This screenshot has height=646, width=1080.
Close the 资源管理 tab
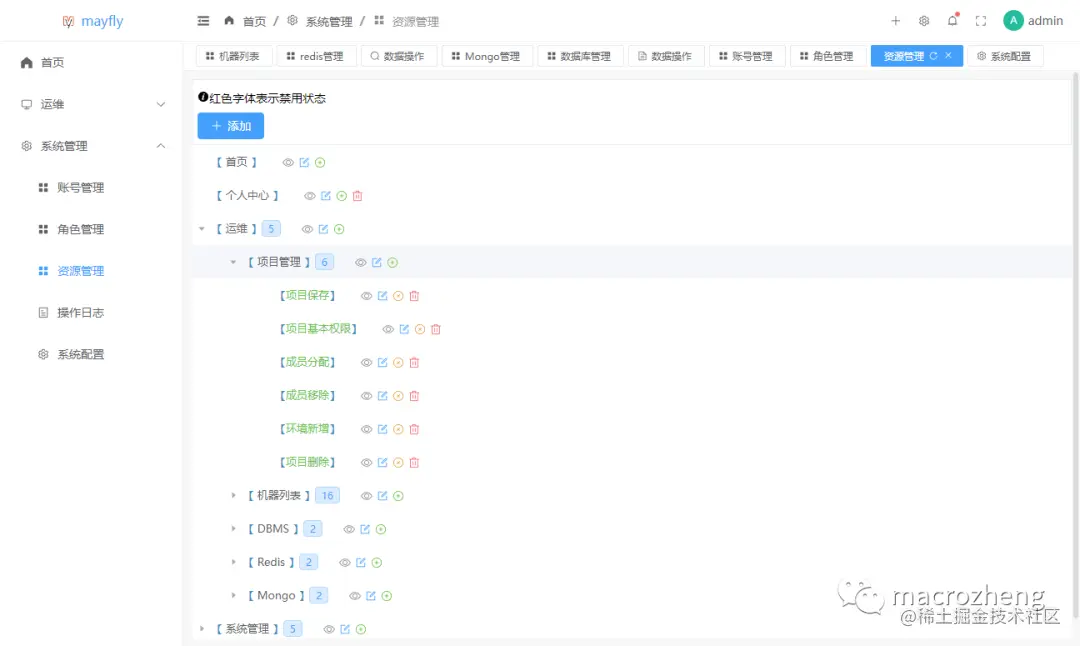point(948,56)
